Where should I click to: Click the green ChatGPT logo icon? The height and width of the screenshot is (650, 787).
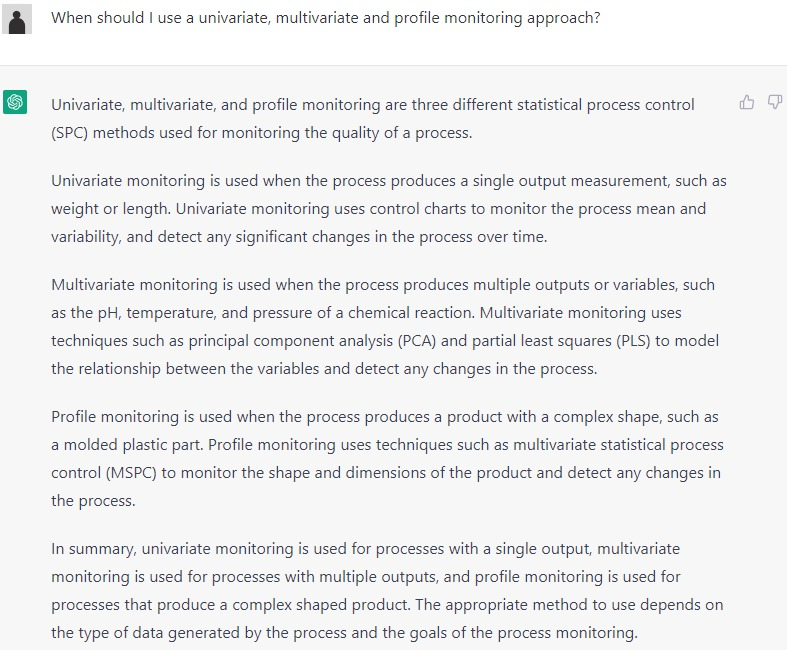(x=15, y=102)
